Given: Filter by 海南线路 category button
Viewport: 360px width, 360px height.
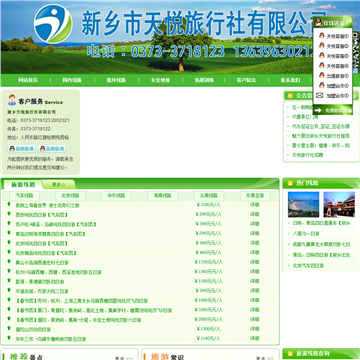Looking at the screenshot, I should pos(162,196).
